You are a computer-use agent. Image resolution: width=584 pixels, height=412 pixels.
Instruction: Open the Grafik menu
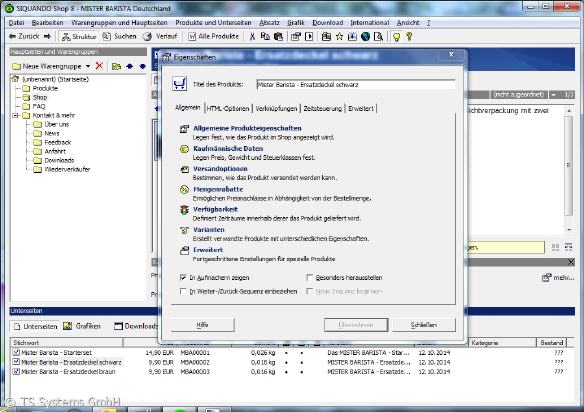[x=296, y=23]
